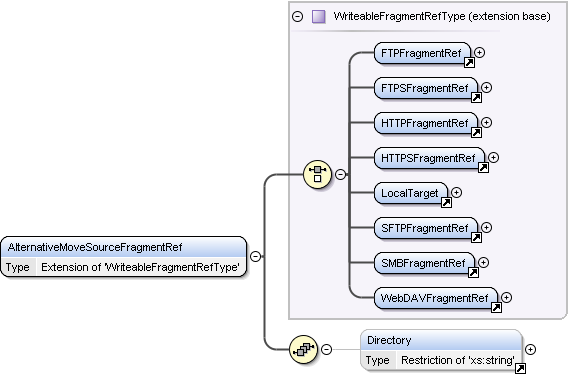585x375 pixels.
Task: Select the SFTPFragmentRef element
Action: pos(426,228)
